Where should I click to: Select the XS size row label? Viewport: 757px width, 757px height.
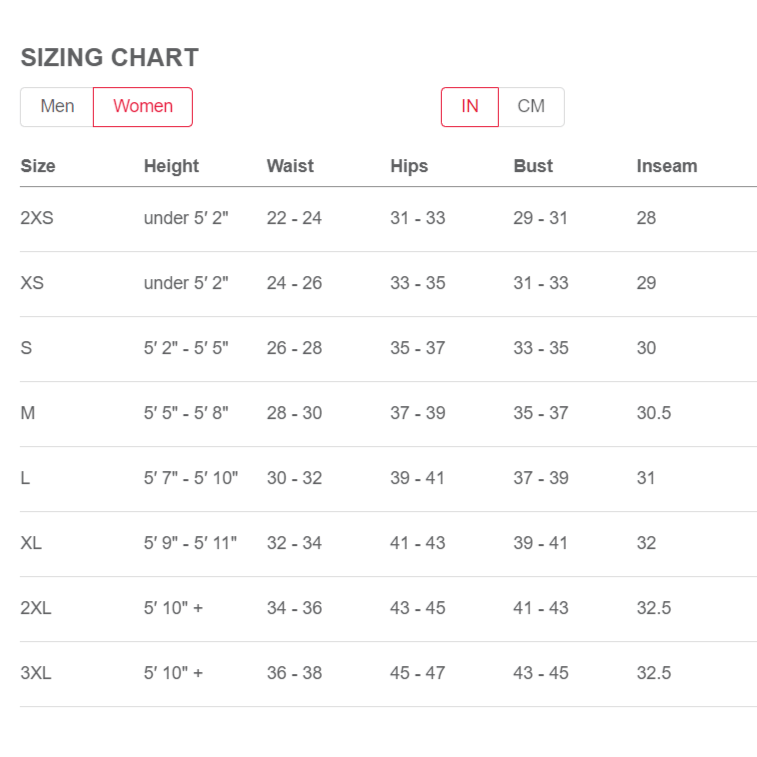pos(32,283)
